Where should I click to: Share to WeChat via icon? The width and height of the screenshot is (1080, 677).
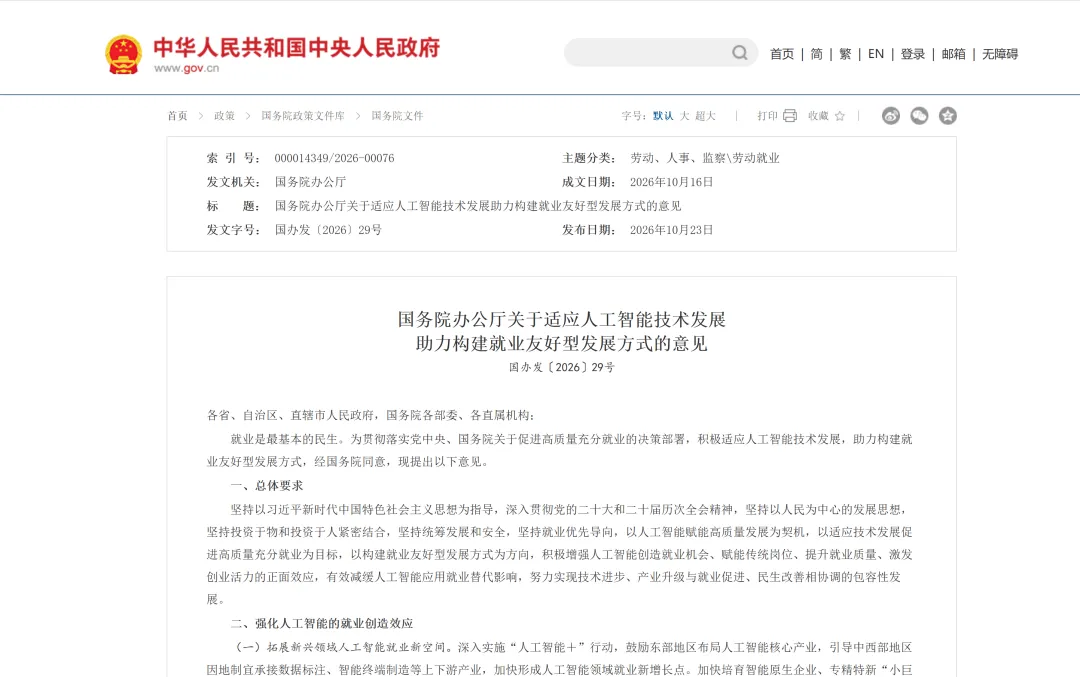(919, 116)
